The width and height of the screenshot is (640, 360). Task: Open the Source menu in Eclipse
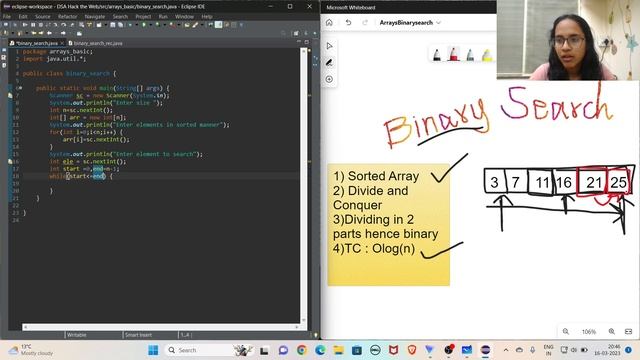42,16
